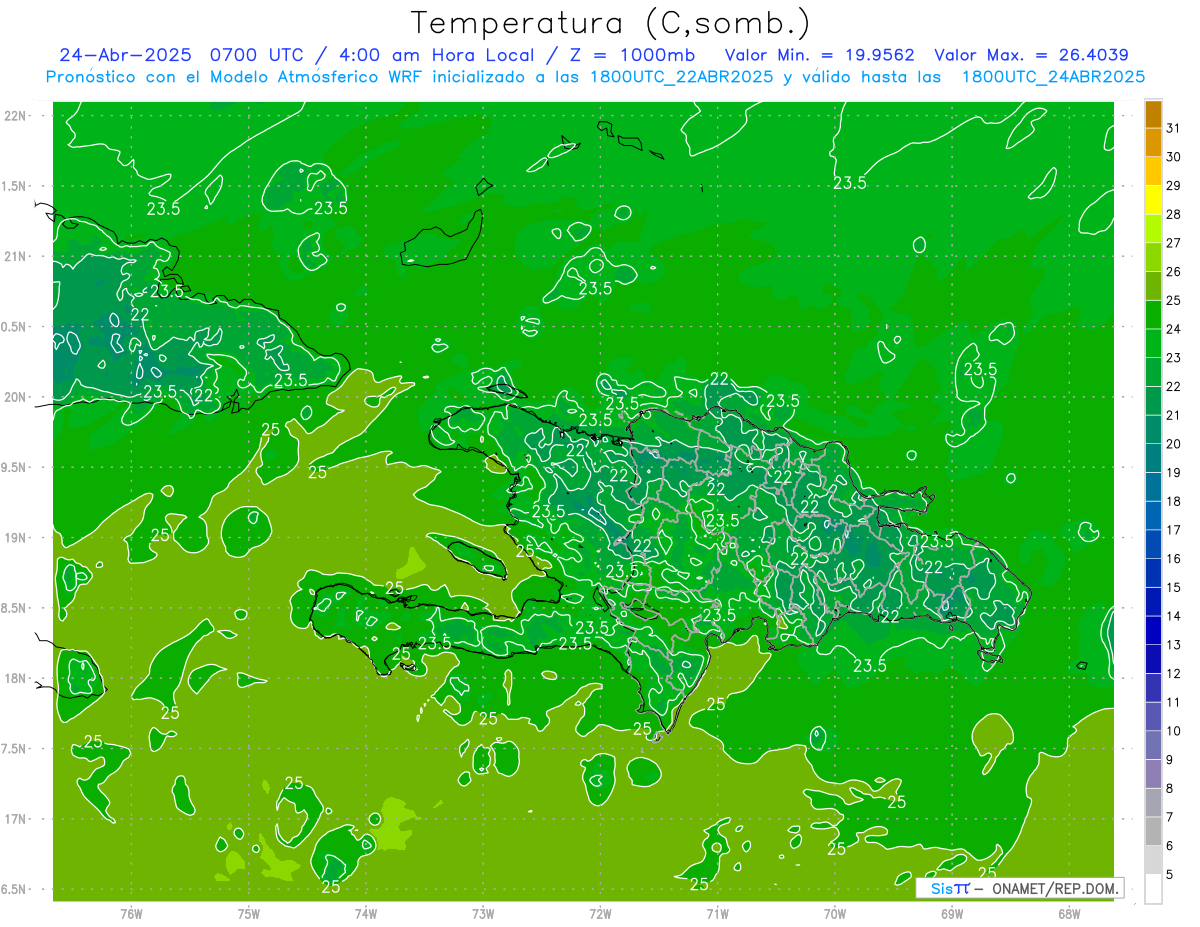Select the 24-Abr-2025 date text
1200x927 pixels.
point(127,55)
